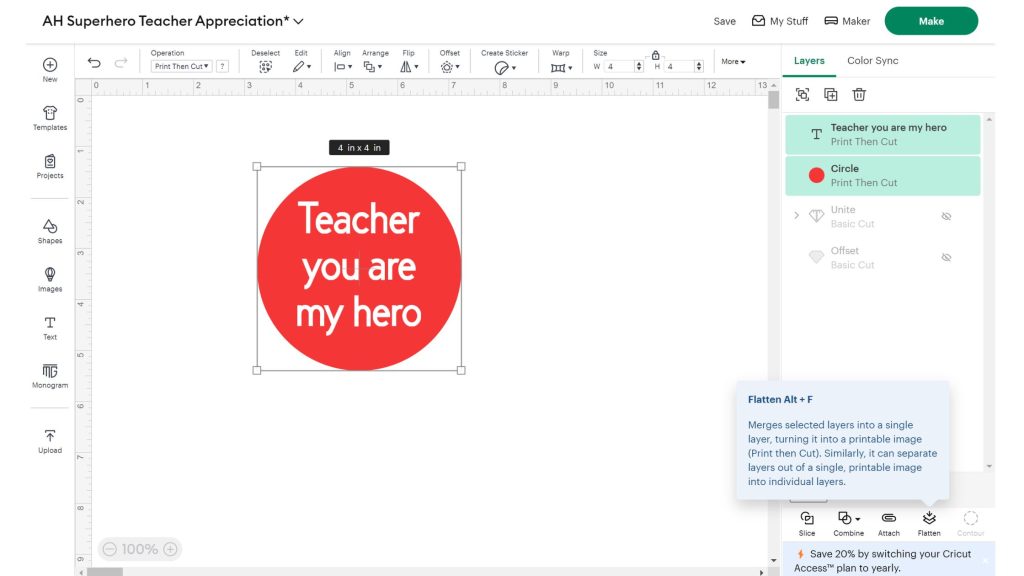
Task: Click the red Circle layer color swatch
Action: coord(816,175)
